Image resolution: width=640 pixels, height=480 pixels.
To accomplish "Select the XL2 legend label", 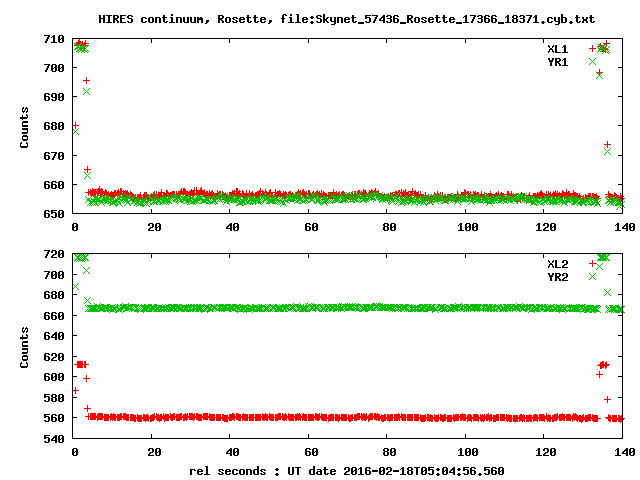I will [x=558, y=264].
